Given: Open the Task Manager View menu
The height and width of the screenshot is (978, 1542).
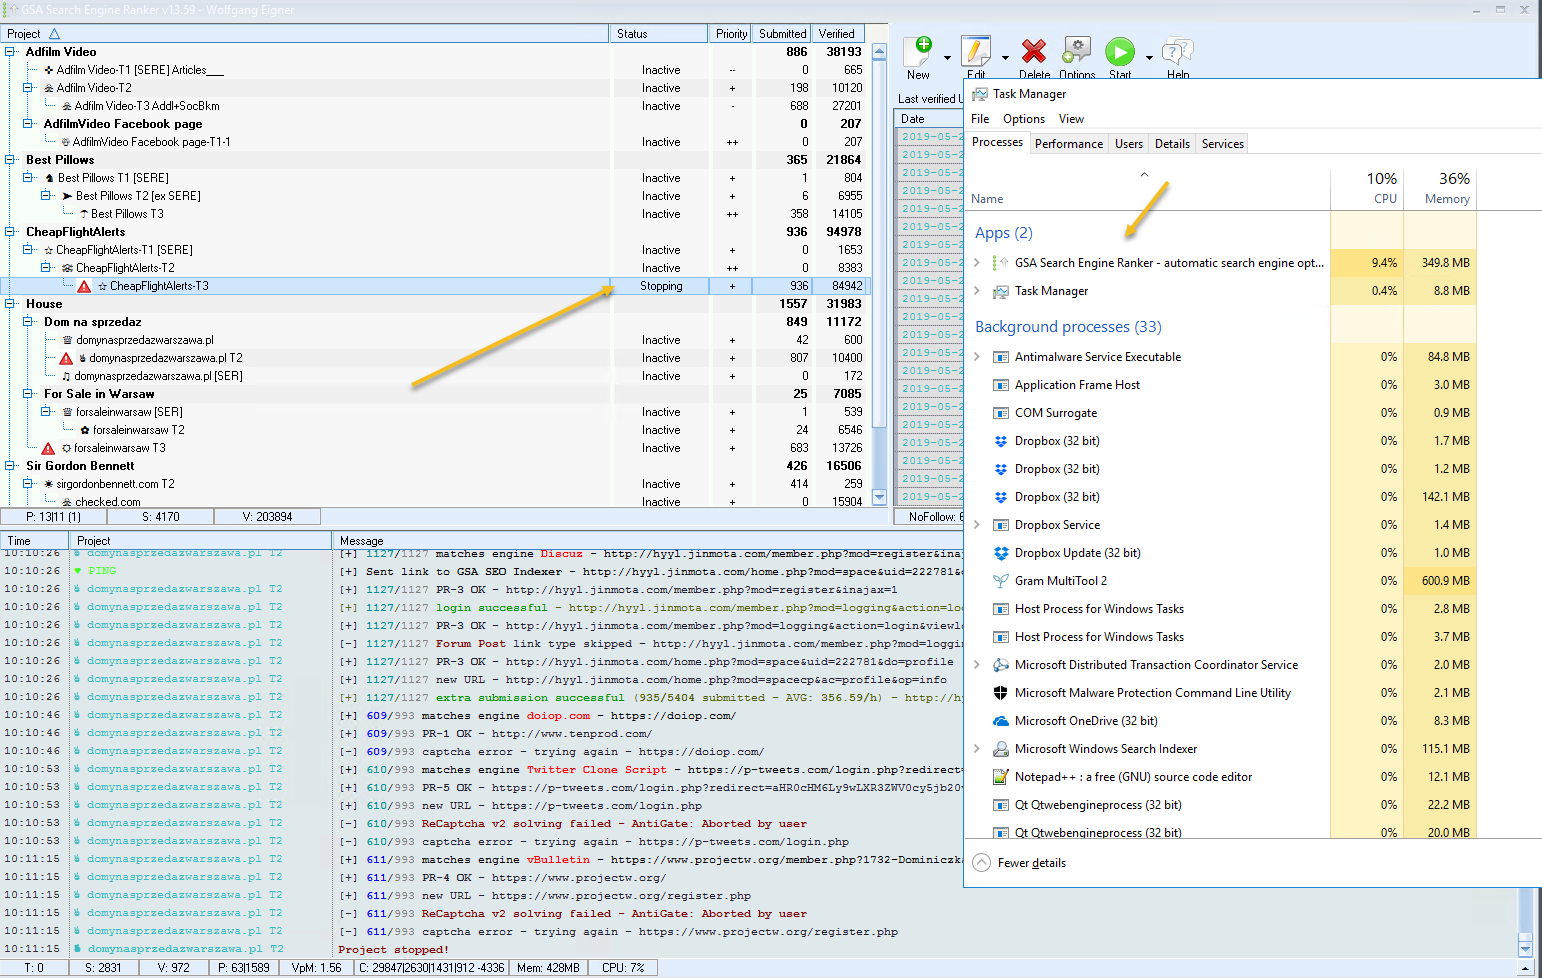Looking at the screenshot, I should (1071, 119).
